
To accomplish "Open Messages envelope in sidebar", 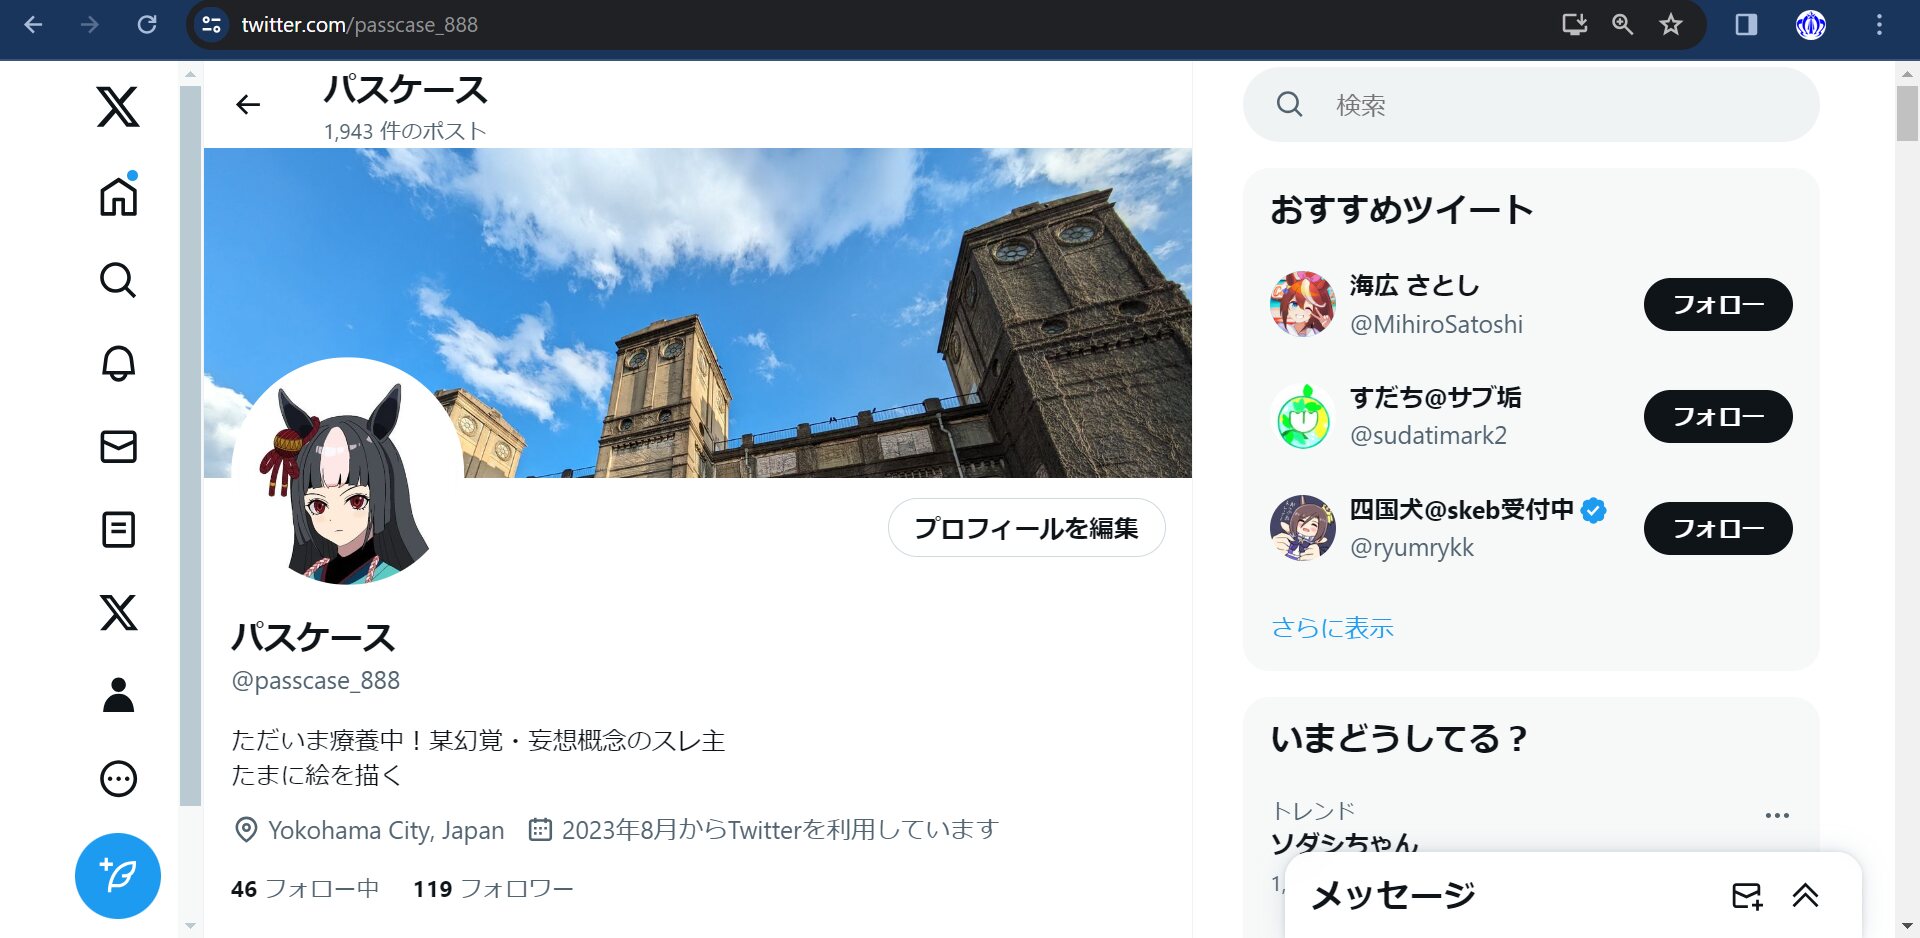I will (118, 446).
